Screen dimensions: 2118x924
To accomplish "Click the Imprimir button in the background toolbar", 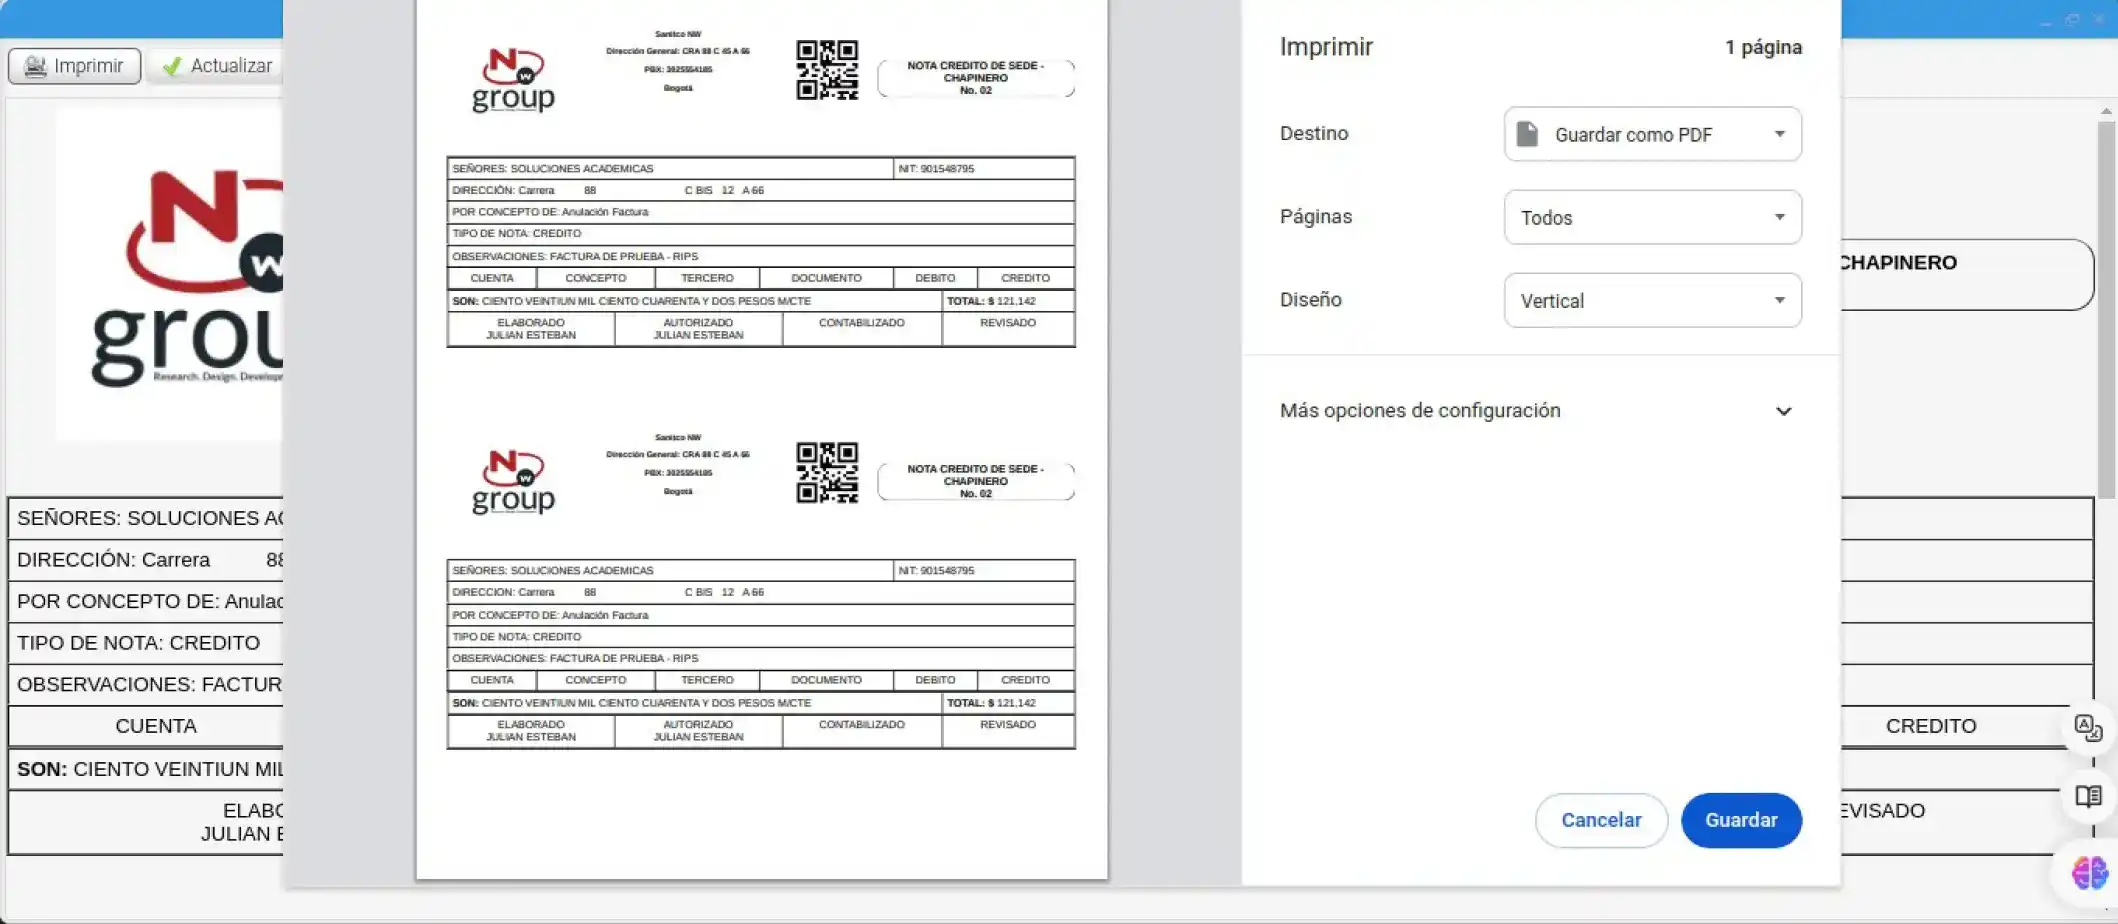I will point(74,66).
